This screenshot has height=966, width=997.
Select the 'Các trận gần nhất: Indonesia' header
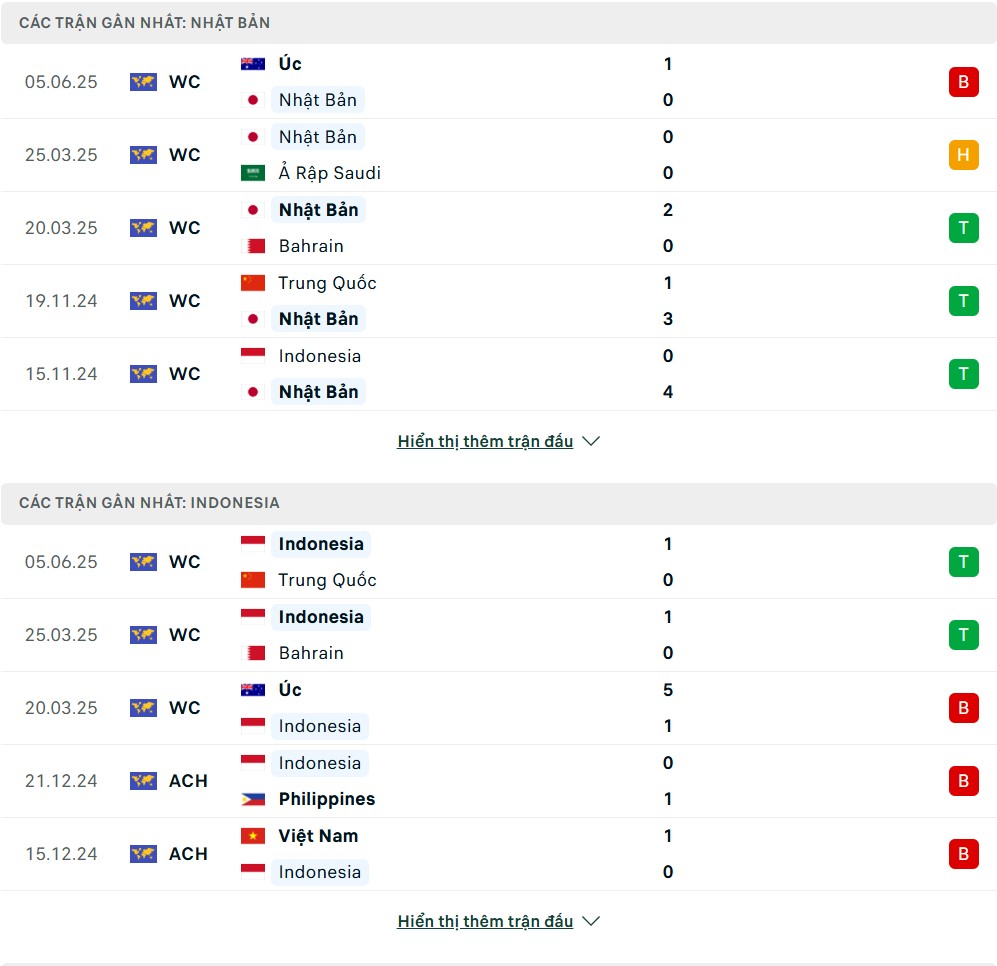[498, 503]
